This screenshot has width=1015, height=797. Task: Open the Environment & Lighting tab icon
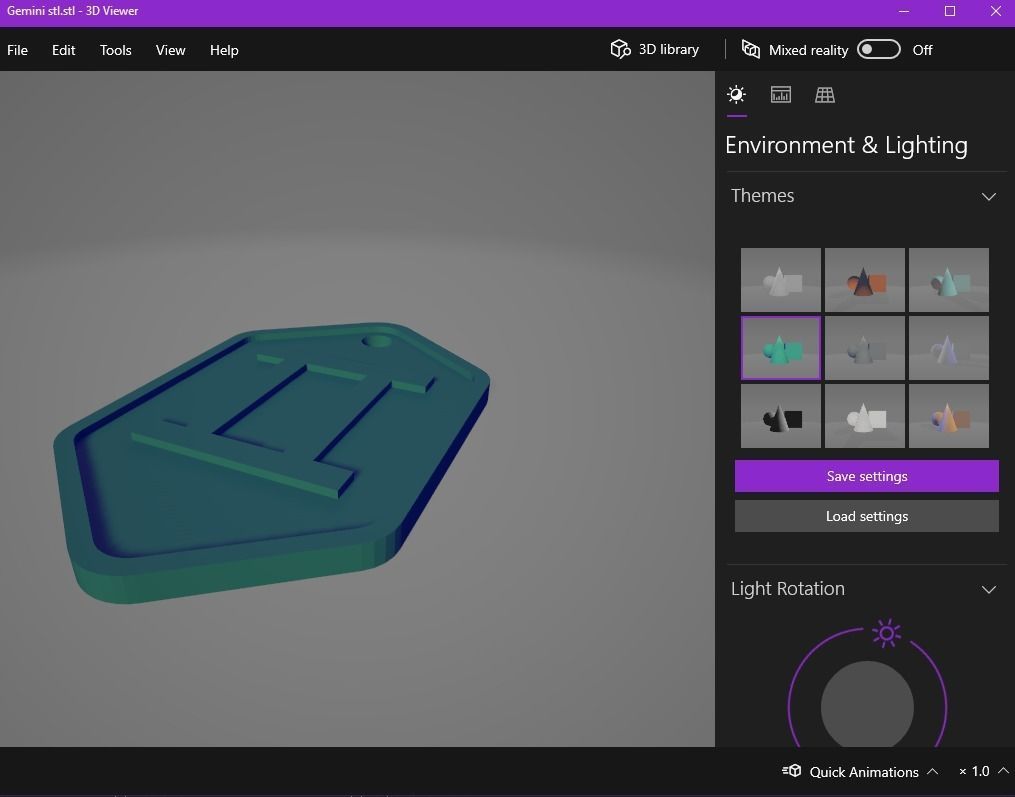(x=736, y=95)
